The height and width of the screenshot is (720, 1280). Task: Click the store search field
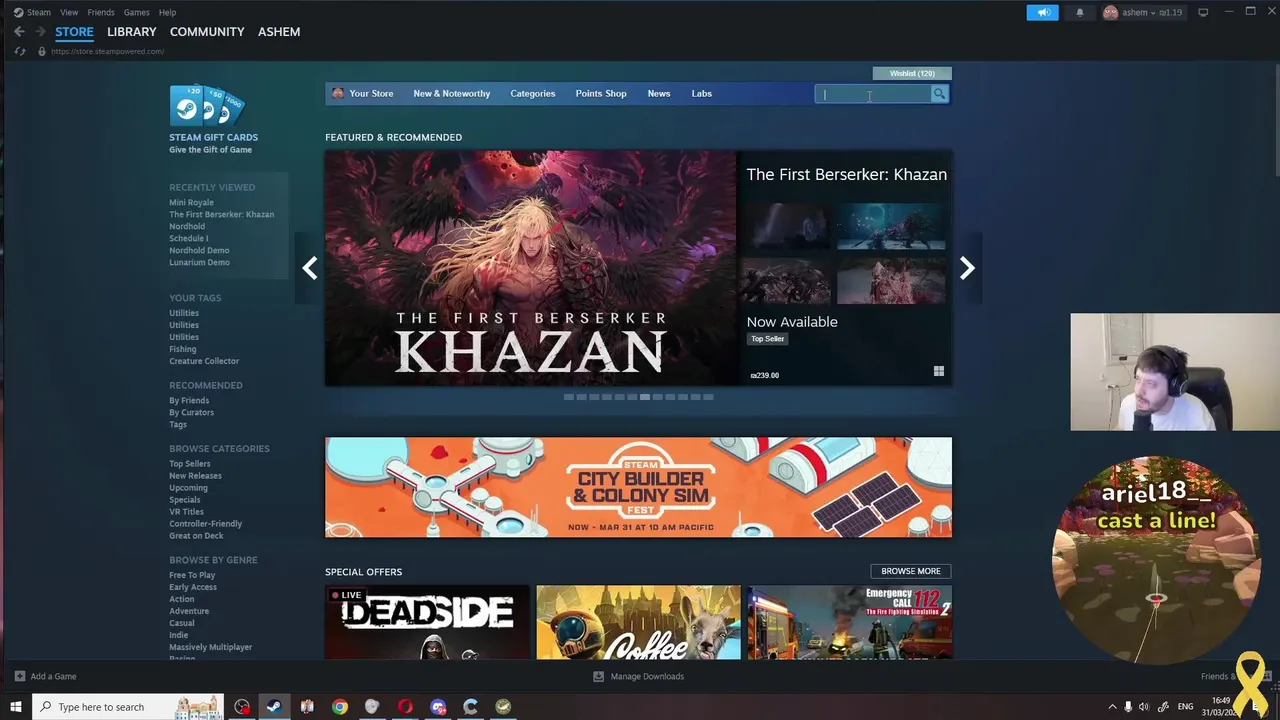[873, 94]
